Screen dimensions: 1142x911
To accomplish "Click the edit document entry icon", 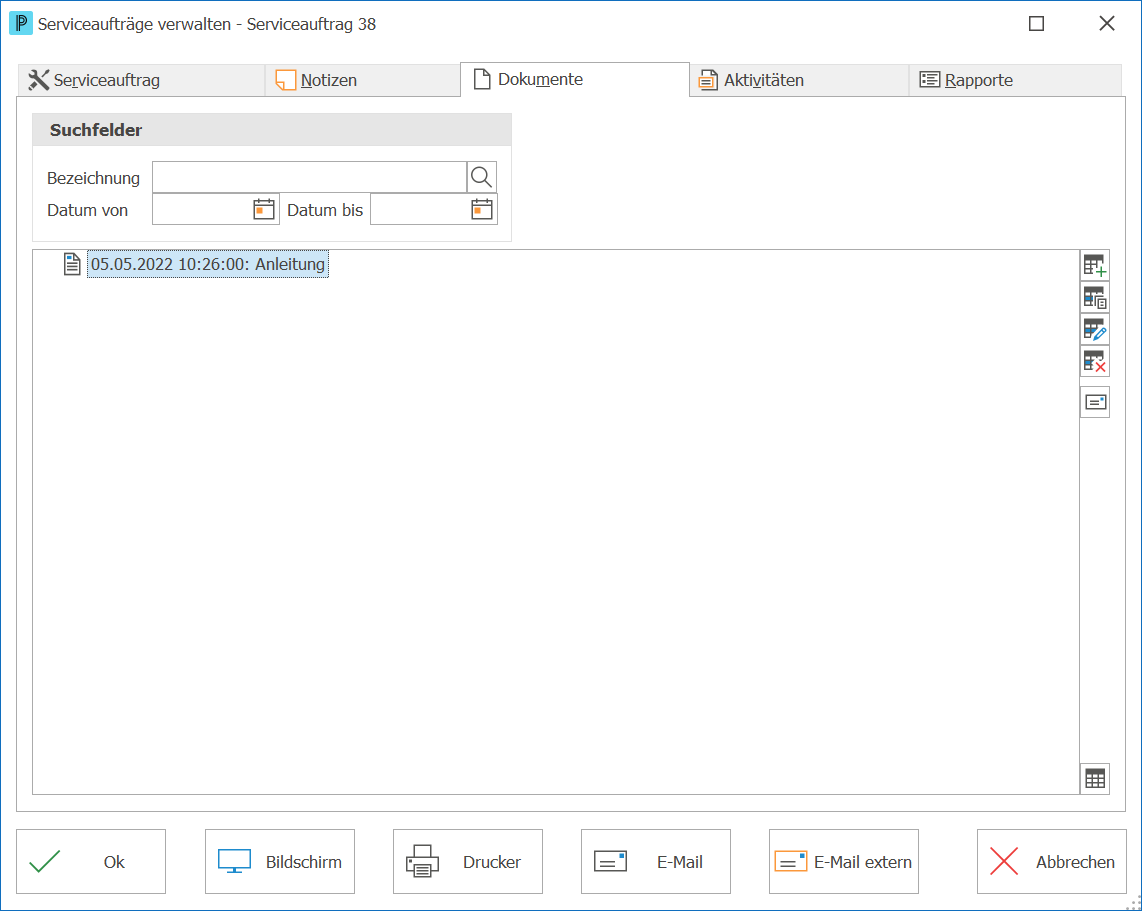I will tap(1095, 329).
